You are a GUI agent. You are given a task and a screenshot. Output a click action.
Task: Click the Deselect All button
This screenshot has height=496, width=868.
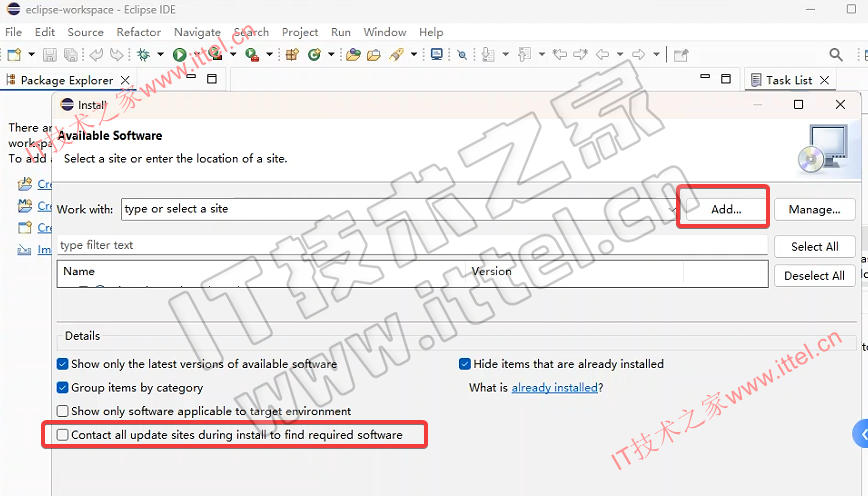[814, 276]
